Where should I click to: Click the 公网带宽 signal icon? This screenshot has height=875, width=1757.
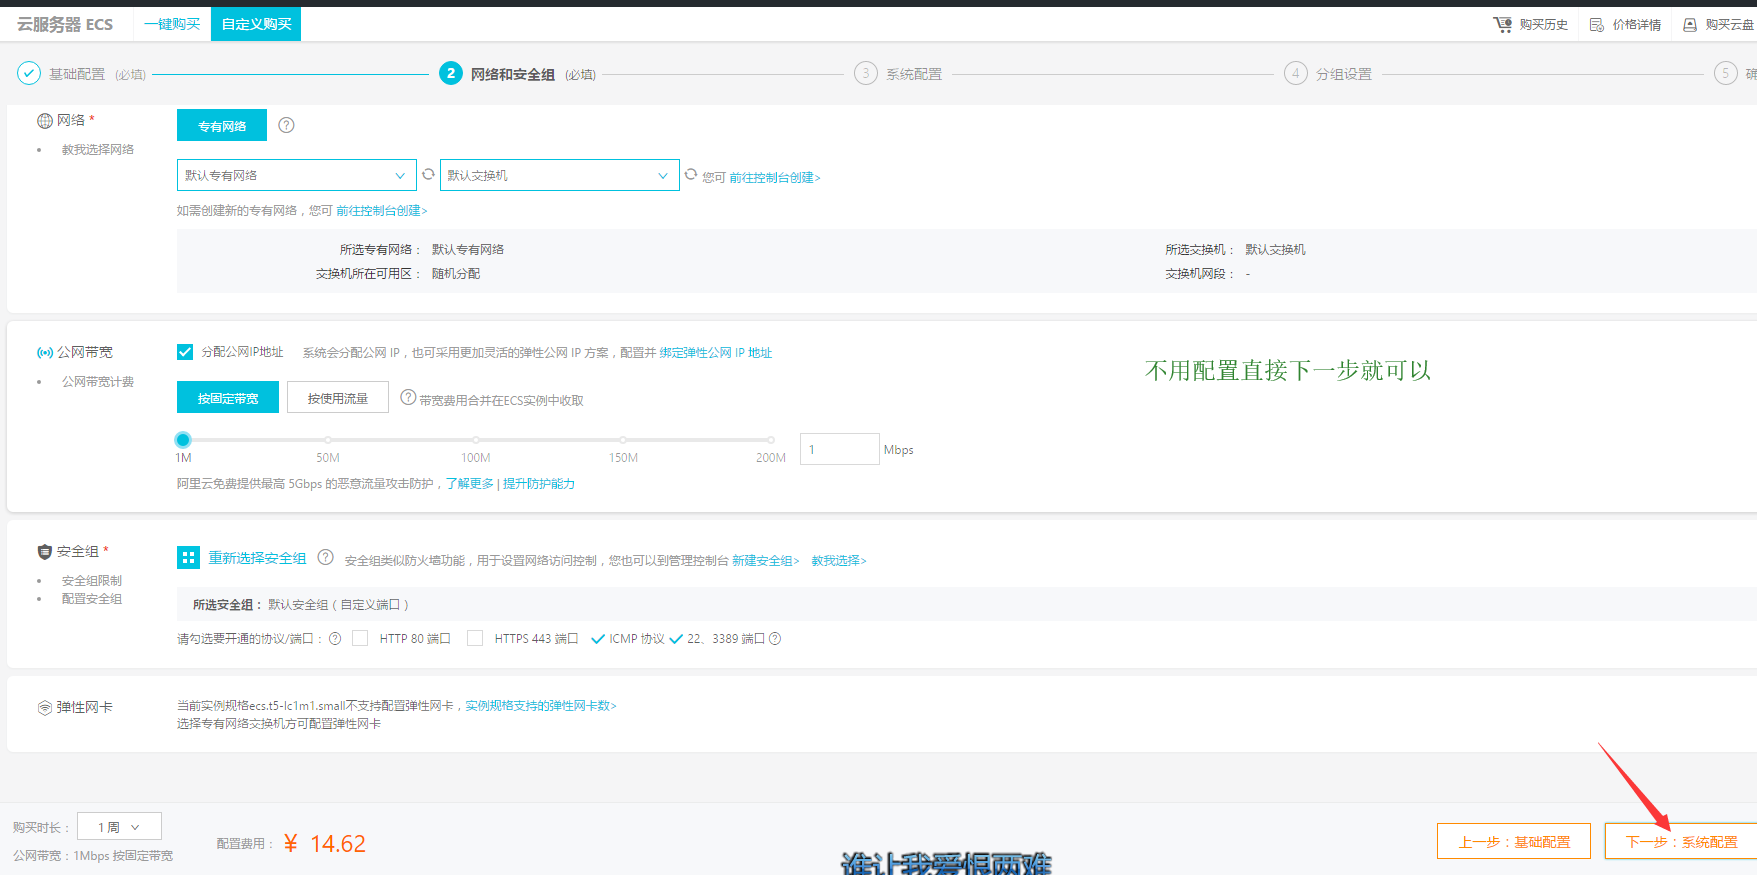[x=45, y=352]
